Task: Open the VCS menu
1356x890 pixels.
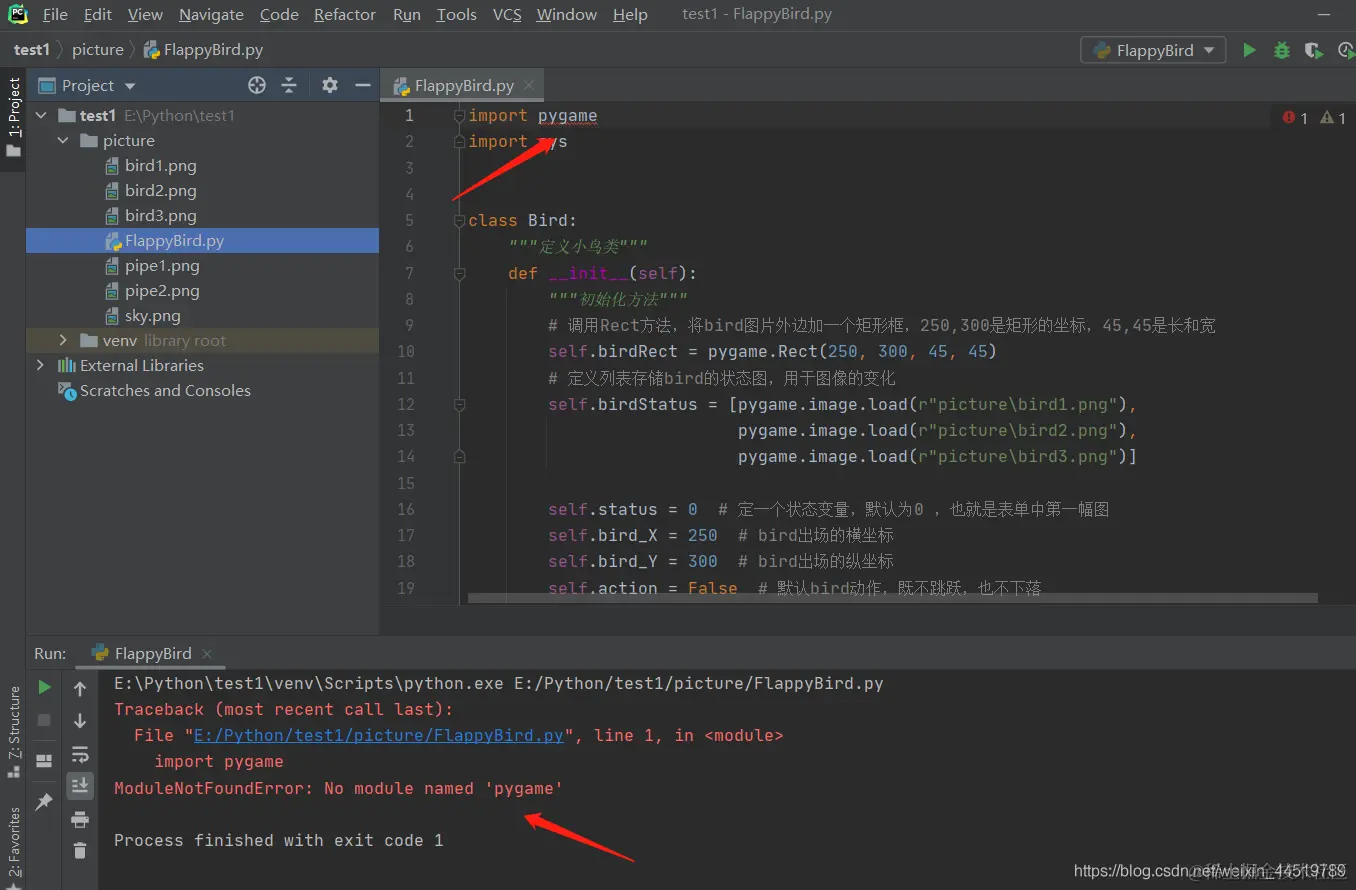Action: (x=507, y=14)
